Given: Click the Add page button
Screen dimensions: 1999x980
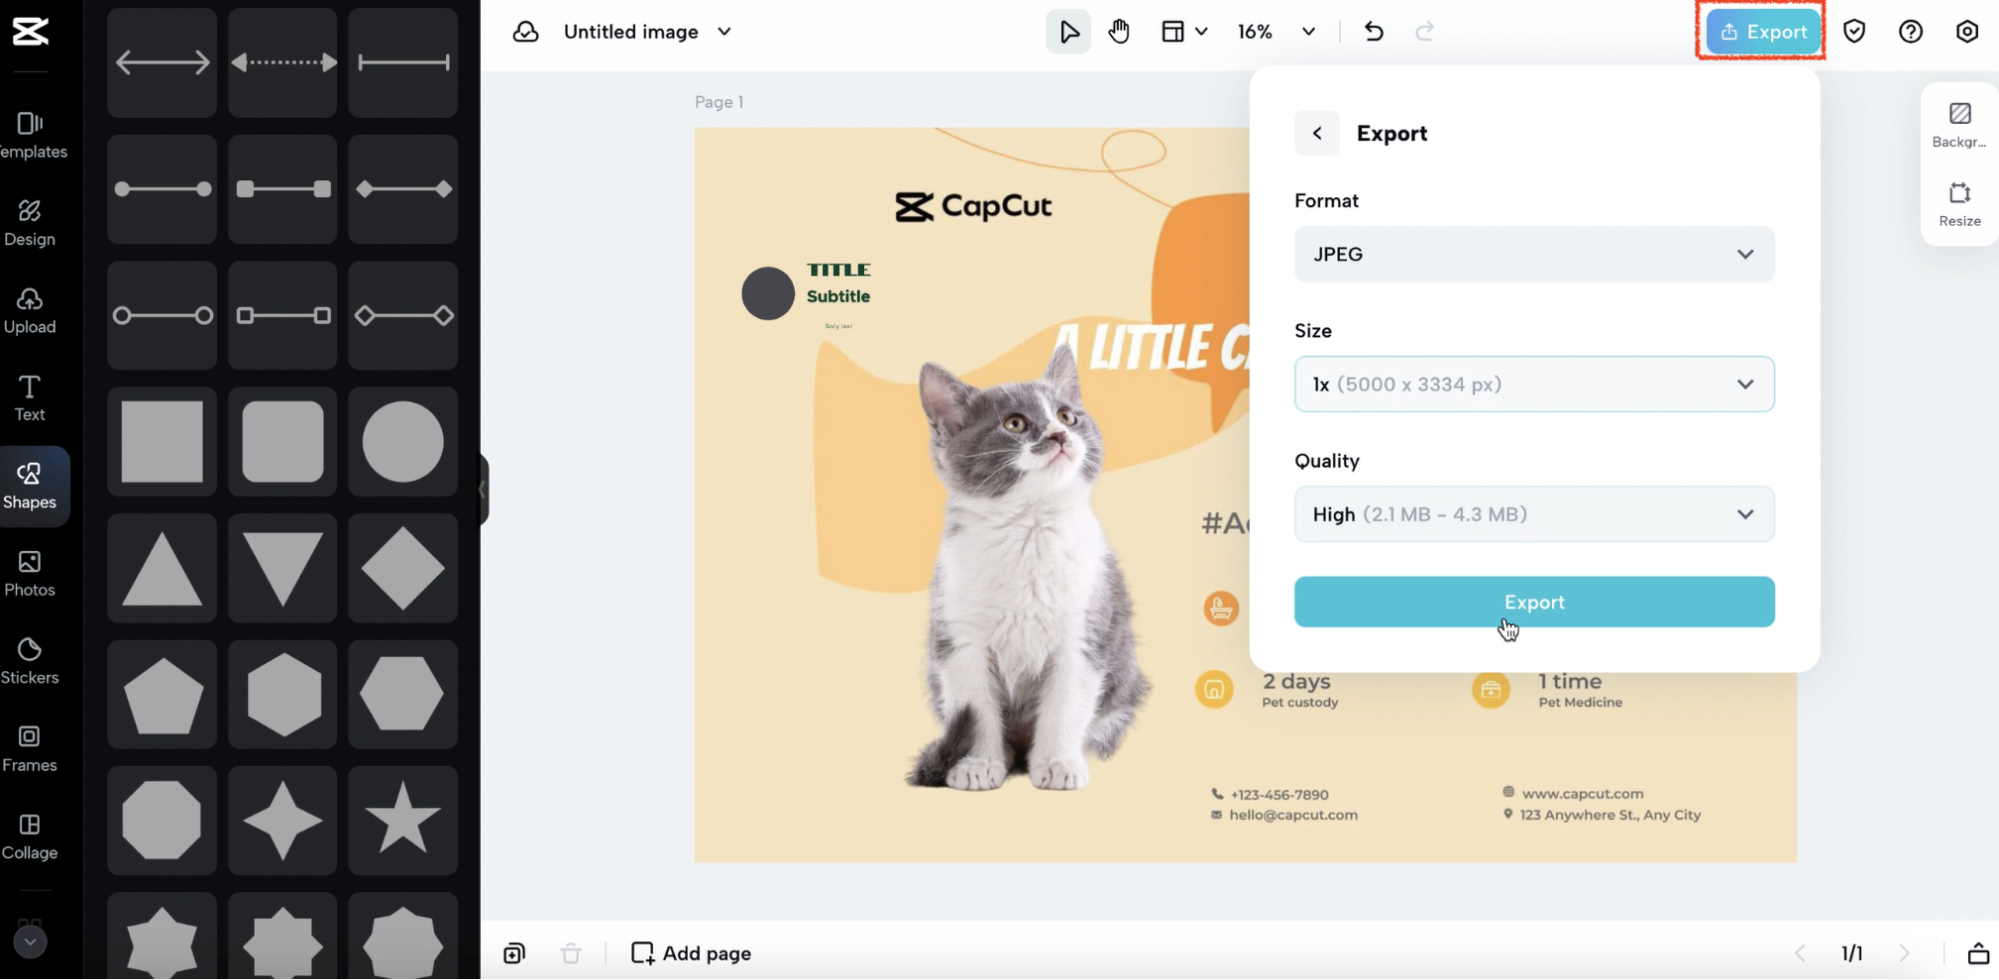Looking at the screenshot, I should pos(691,953).
